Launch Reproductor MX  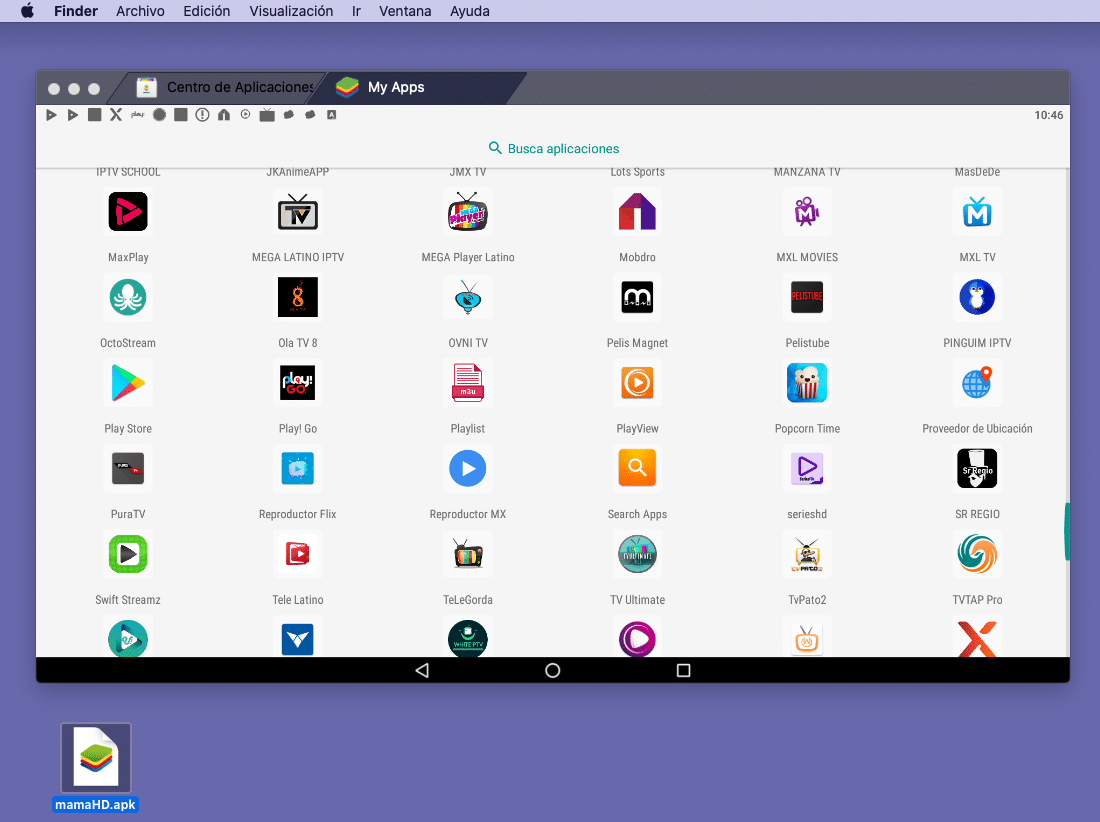[467, 468]
